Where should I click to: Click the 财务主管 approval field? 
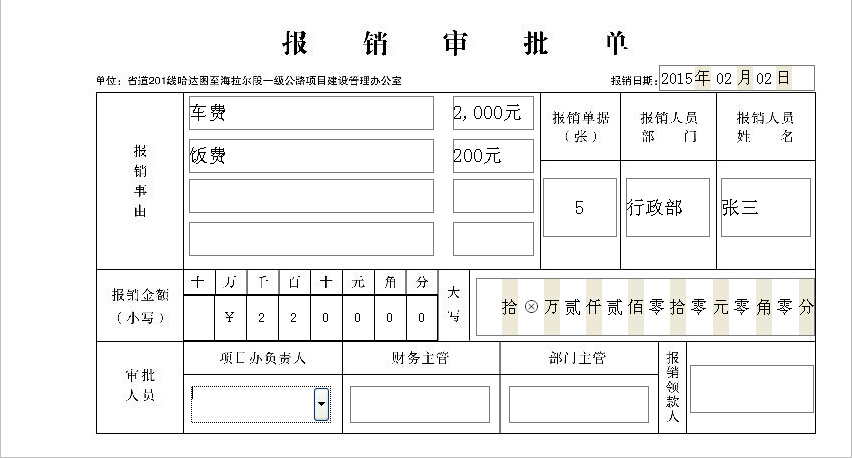click(420, 404)
